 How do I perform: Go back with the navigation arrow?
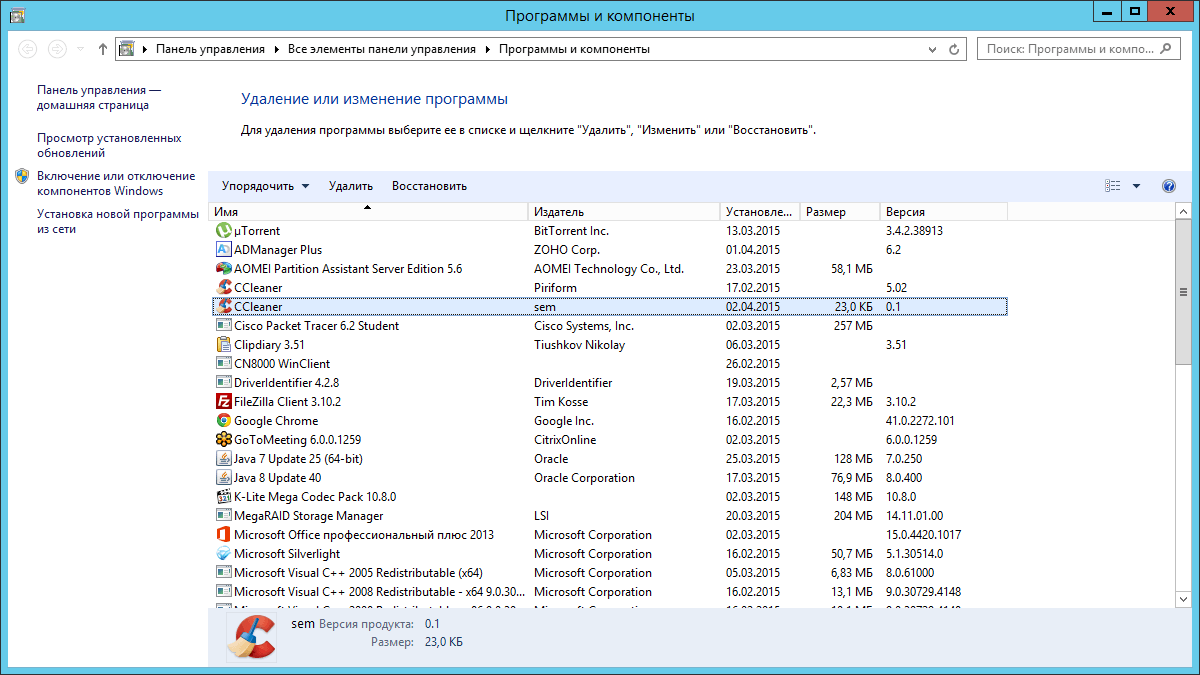coord(27,48)
